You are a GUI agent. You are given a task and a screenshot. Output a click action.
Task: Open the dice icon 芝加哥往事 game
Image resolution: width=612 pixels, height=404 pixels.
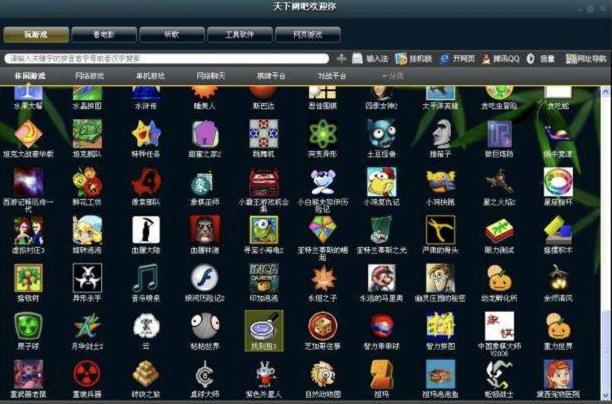click(x=323, y=326)
